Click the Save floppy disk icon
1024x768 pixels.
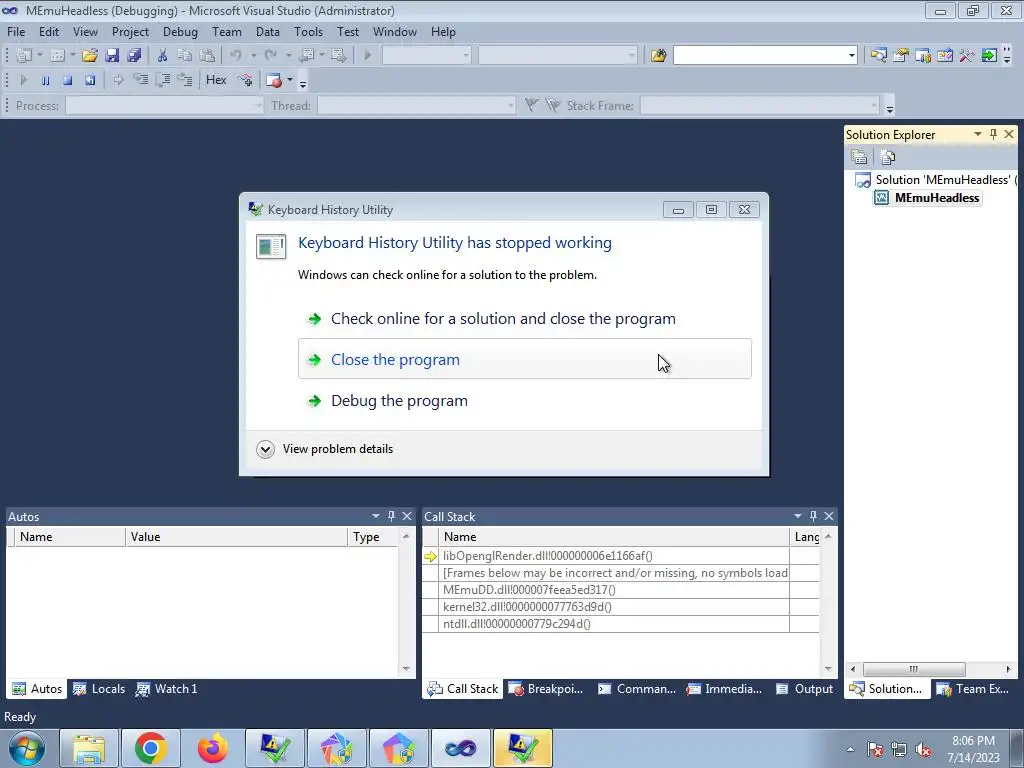112,56
